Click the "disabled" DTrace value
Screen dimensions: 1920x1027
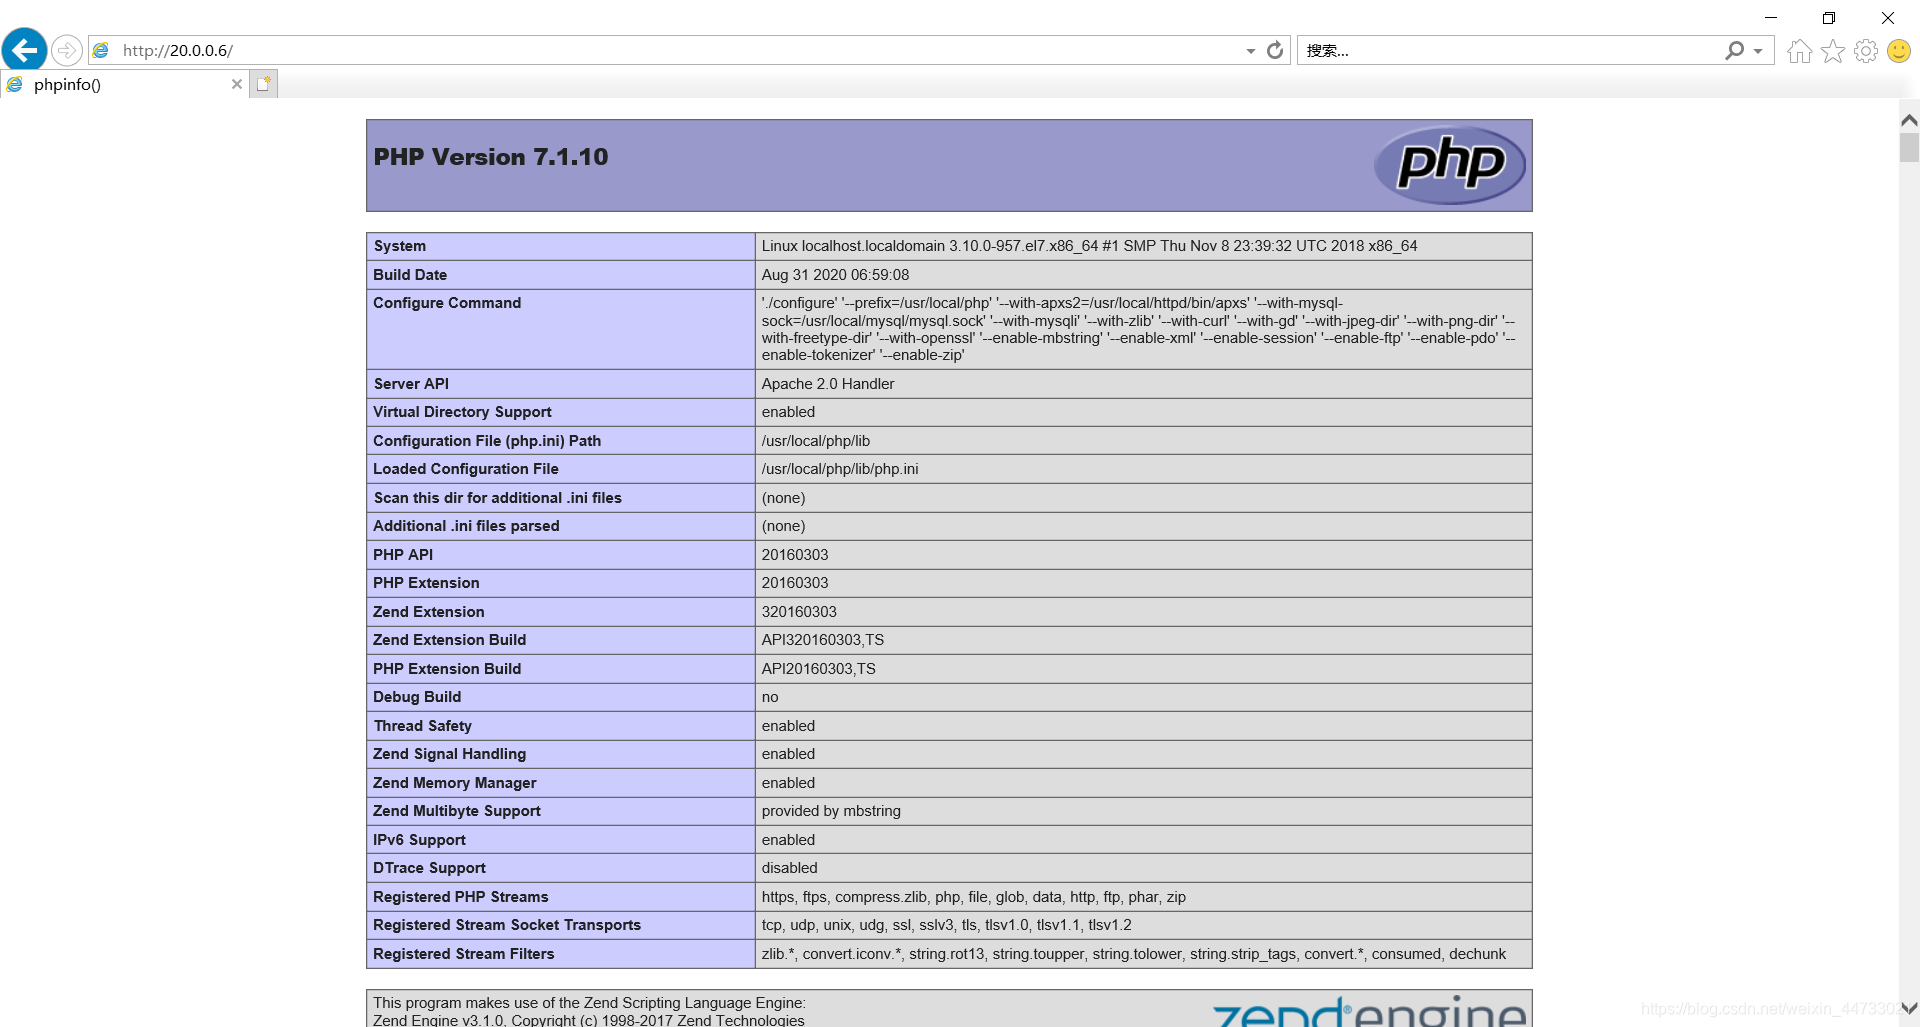tap(789, 868)
